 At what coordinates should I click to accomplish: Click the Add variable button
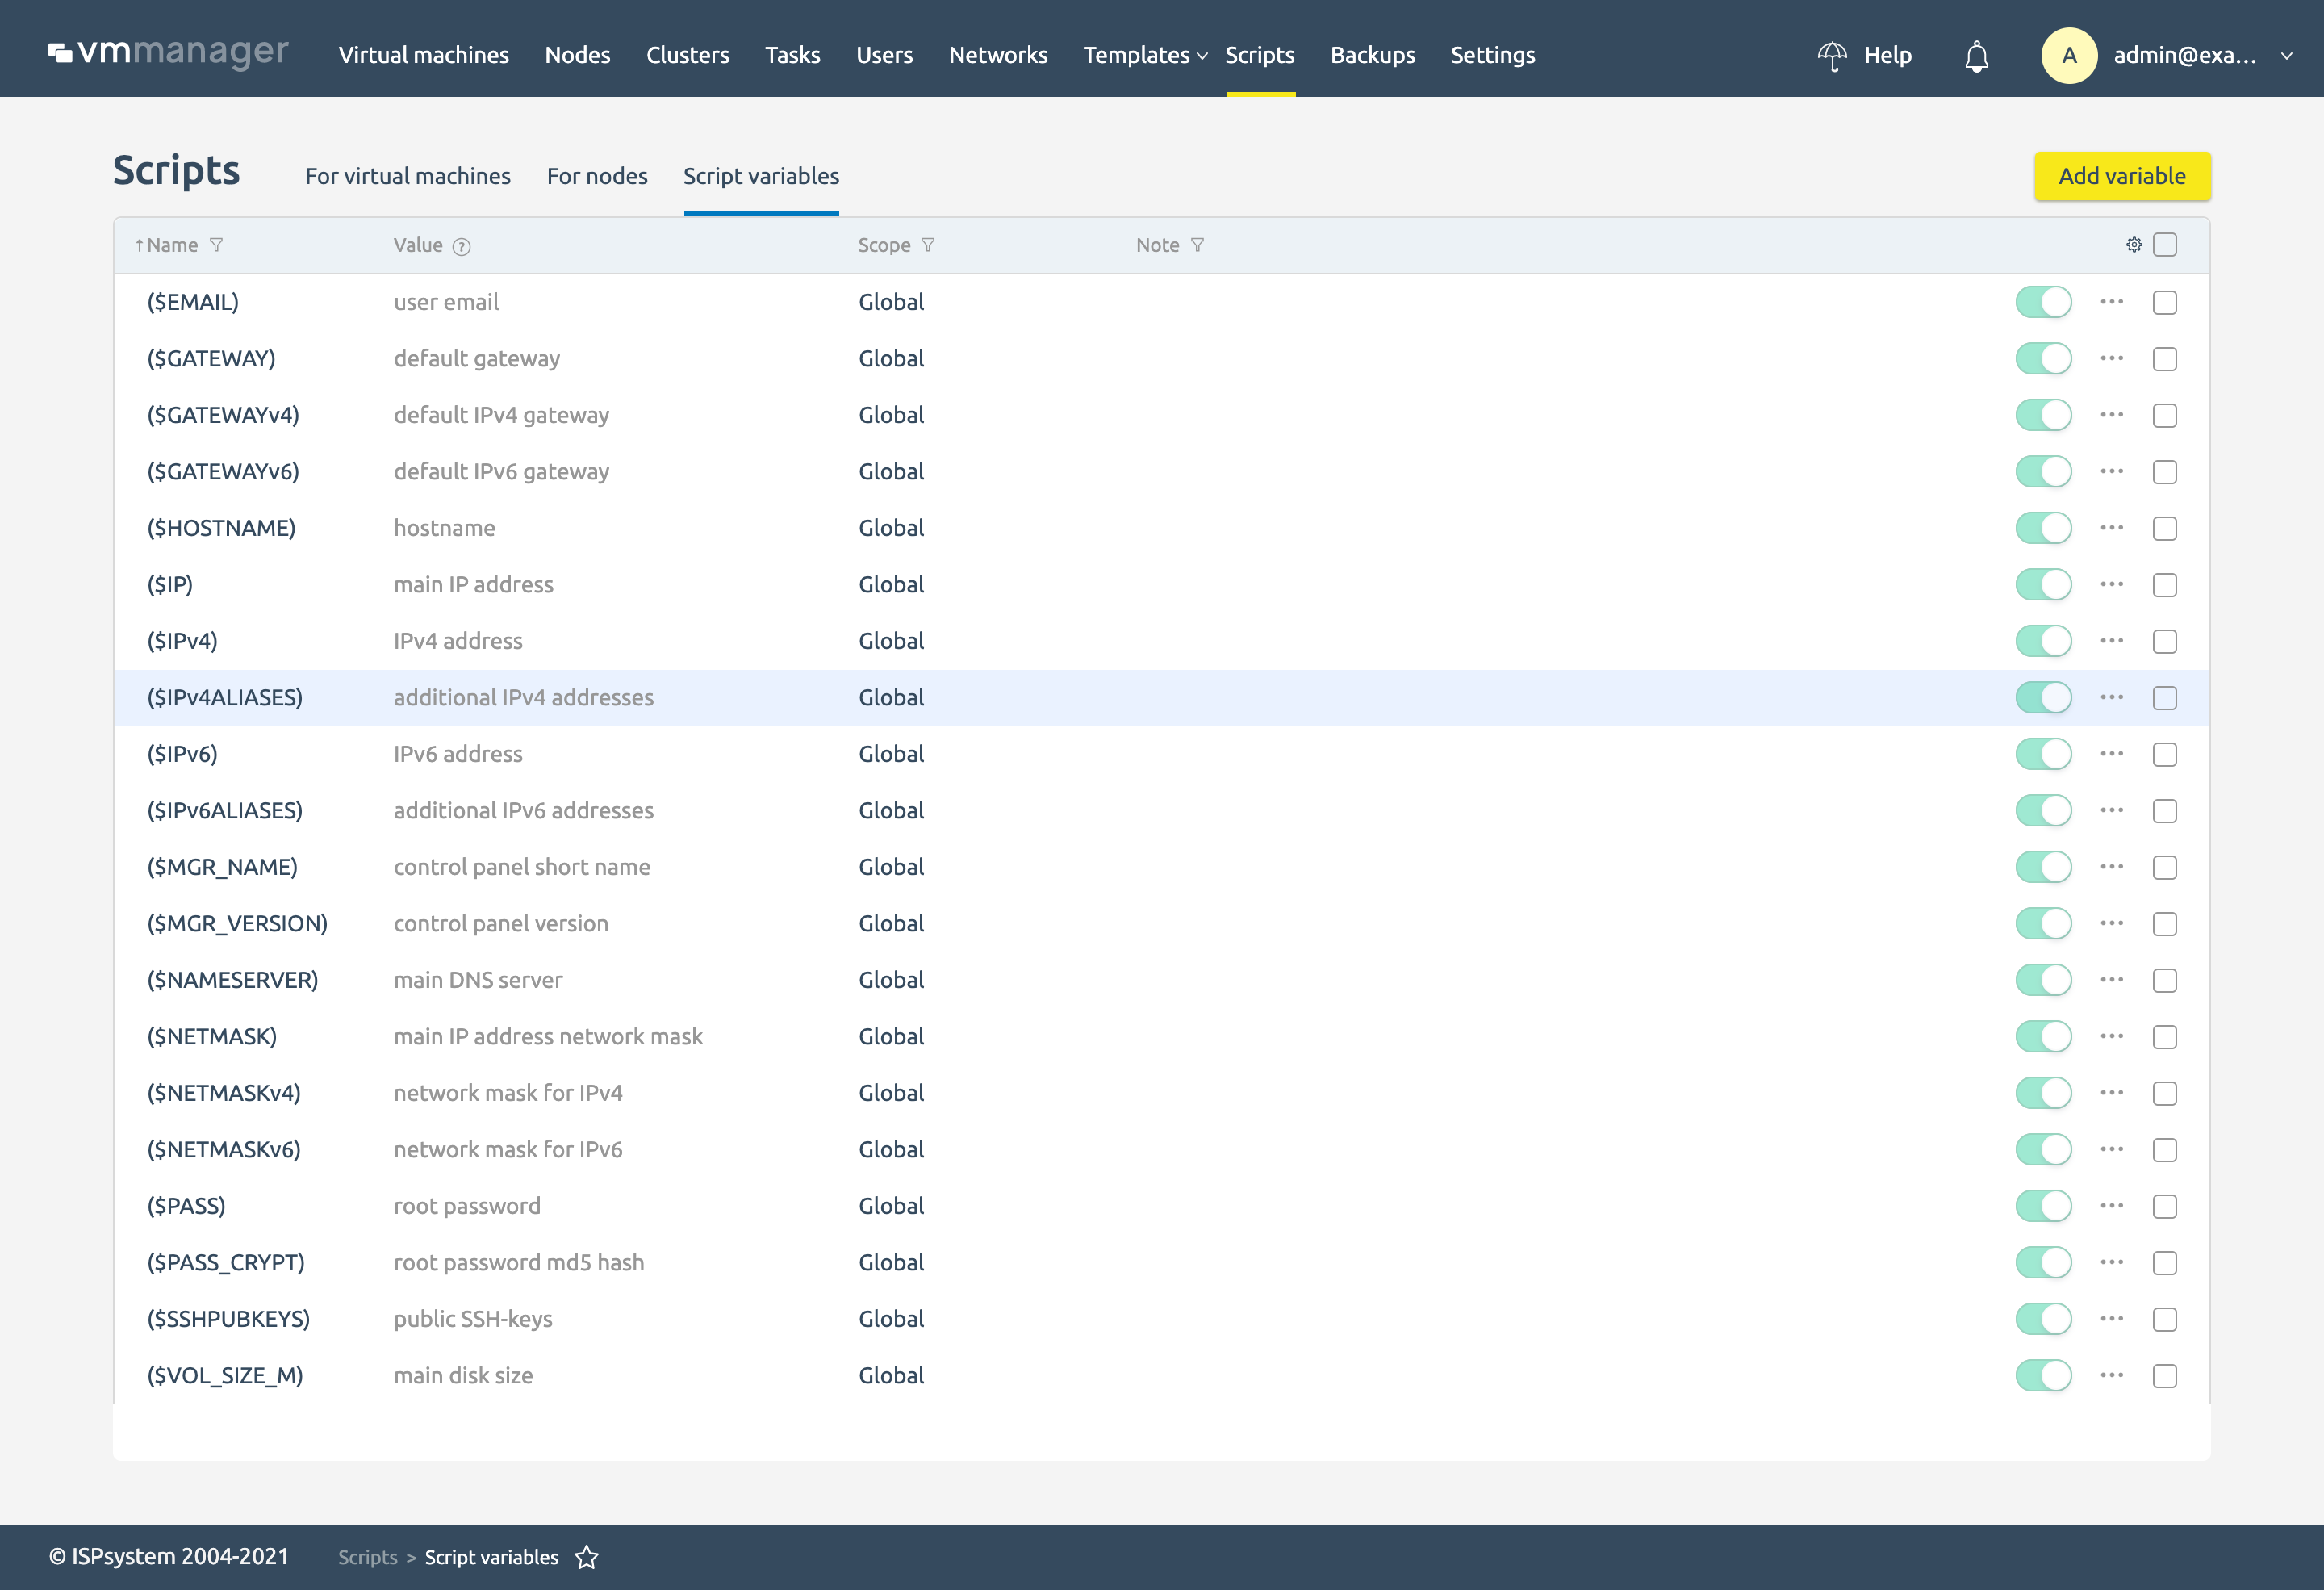(2121, 175)
